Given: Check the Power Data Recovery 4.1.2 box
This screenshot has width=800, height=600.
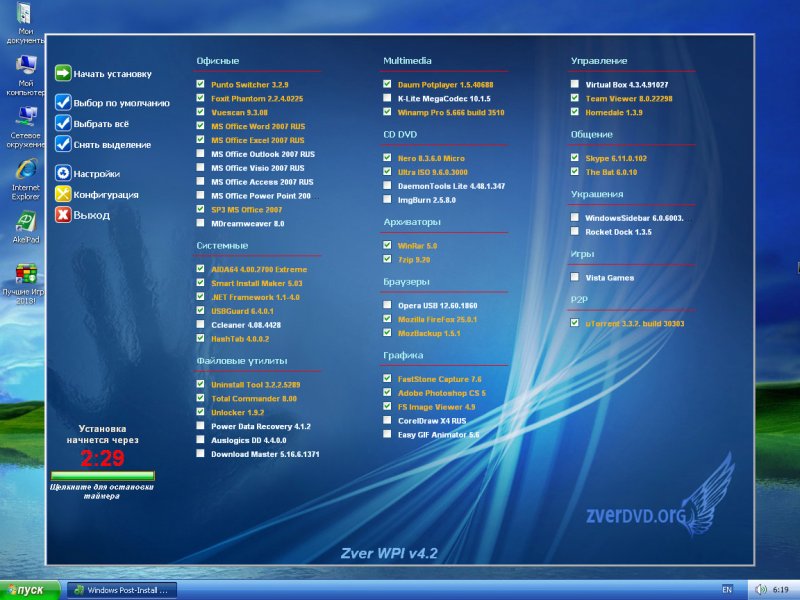Looking at the screenshot, I should tap(201, 426).
